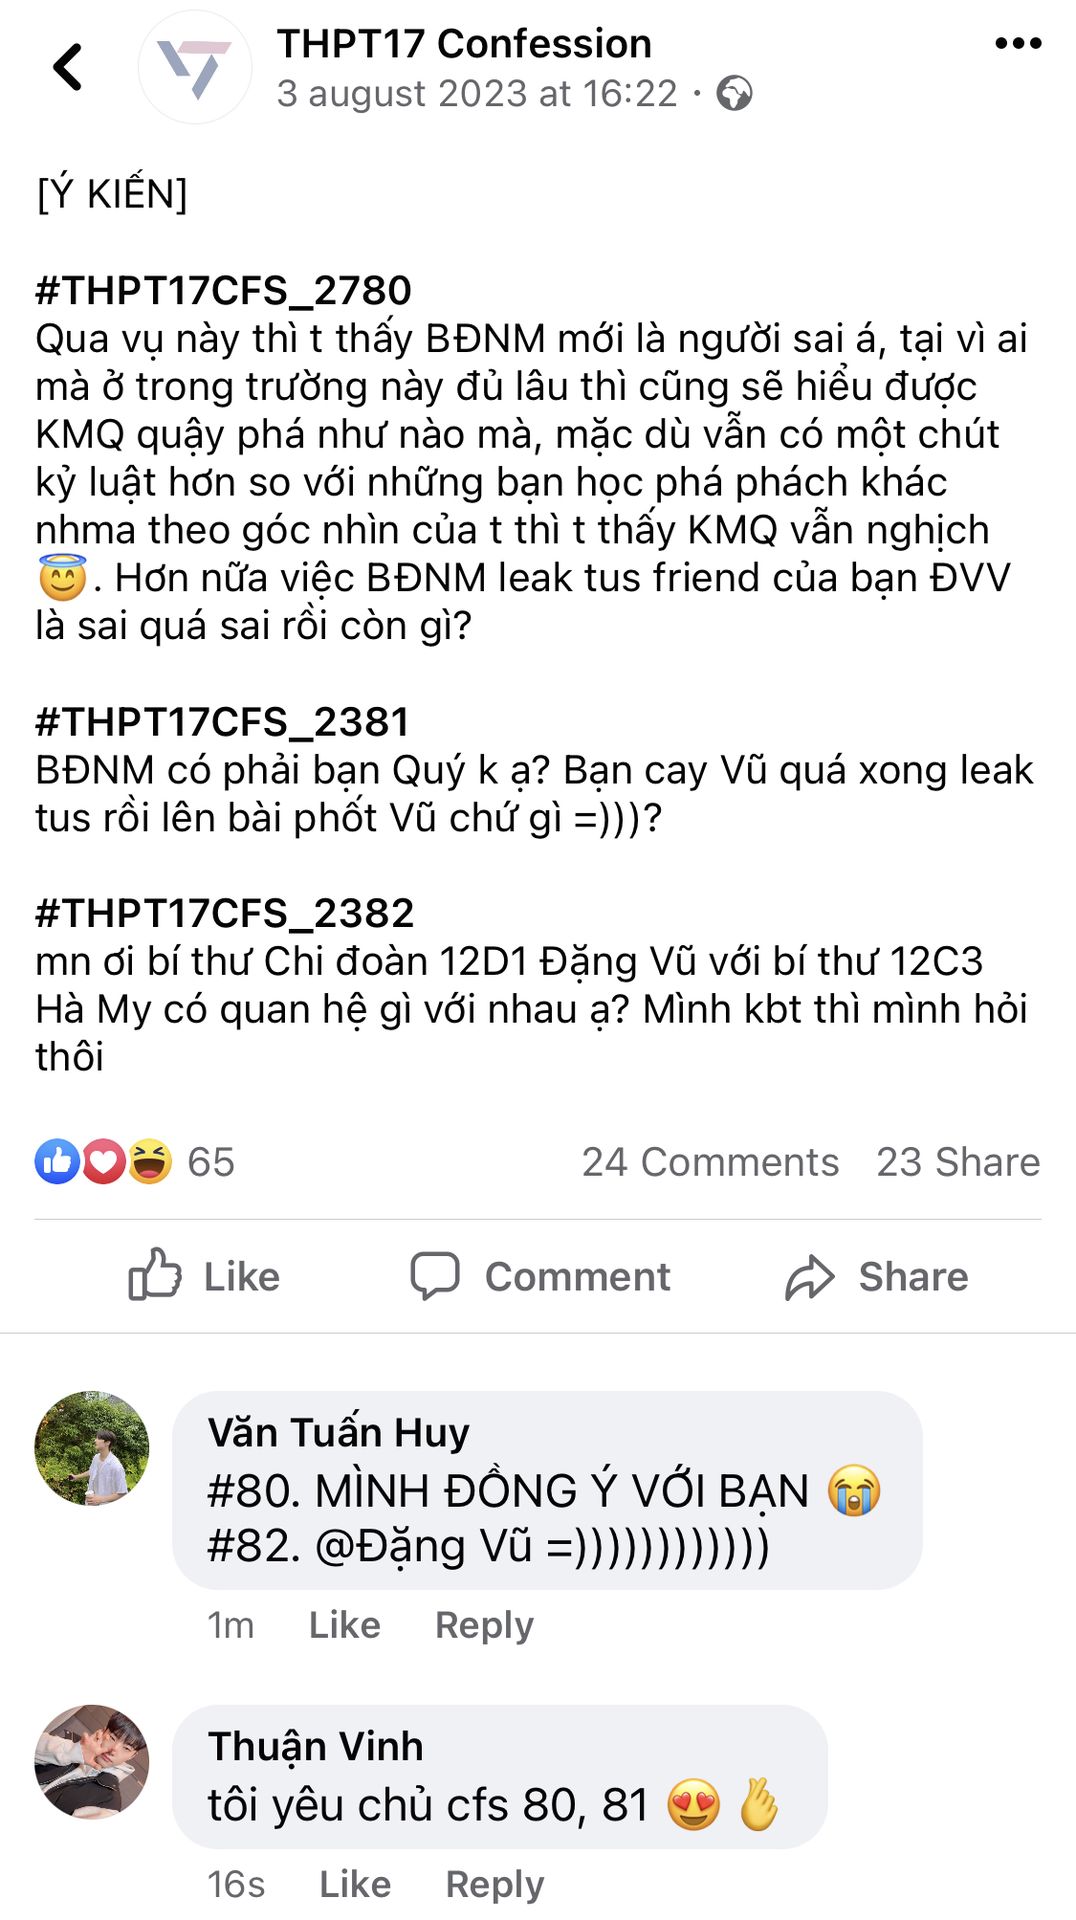Open Thuận Vinh's profile picture

tap(92, 1762)
